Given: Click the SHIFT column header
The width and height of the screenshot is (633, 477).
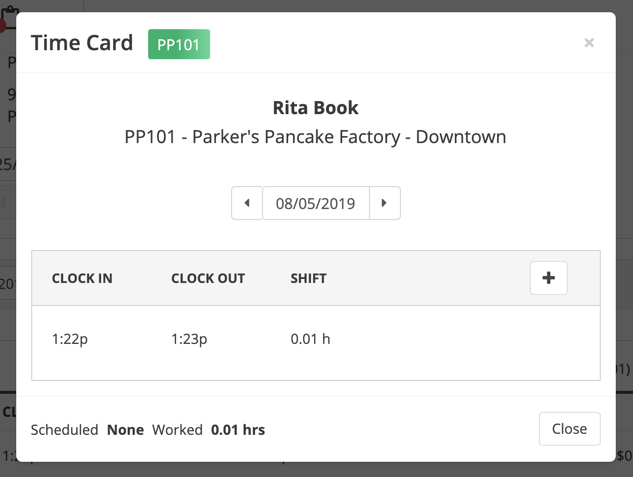Looking at the screenshot, I should coord(309,278).
